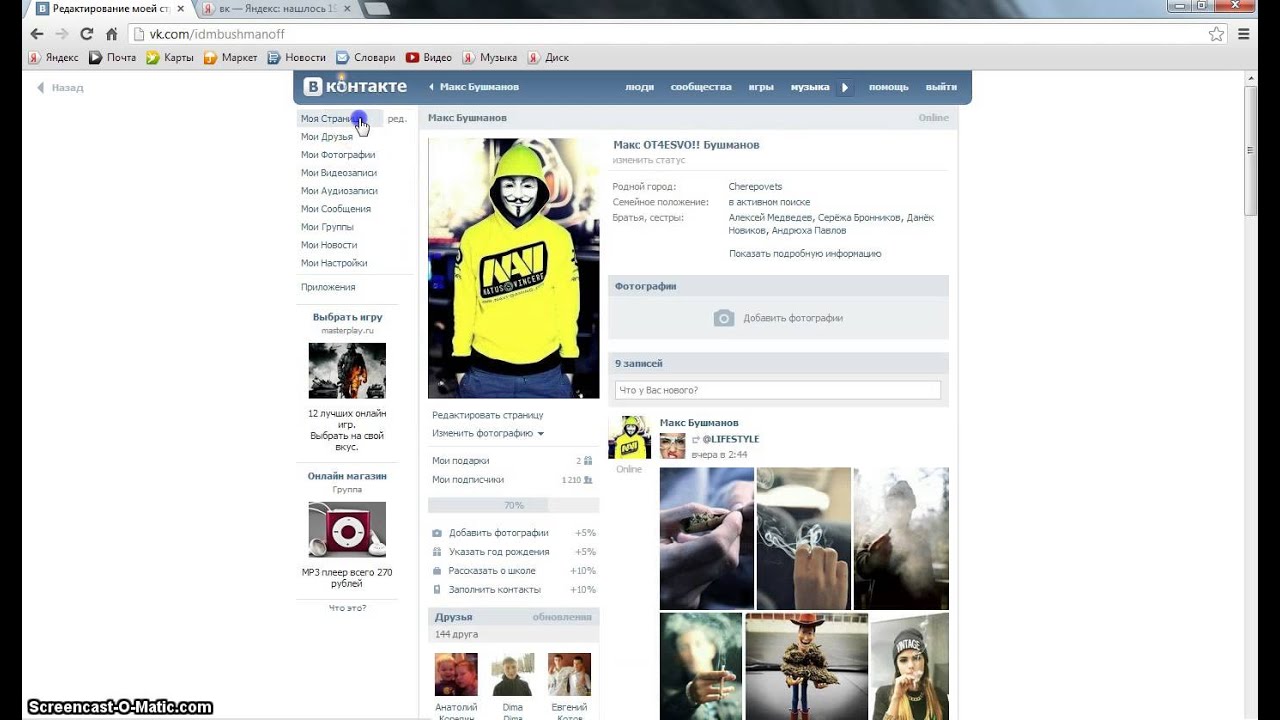Click Указать год рождения suggestion

click(499, 552)
